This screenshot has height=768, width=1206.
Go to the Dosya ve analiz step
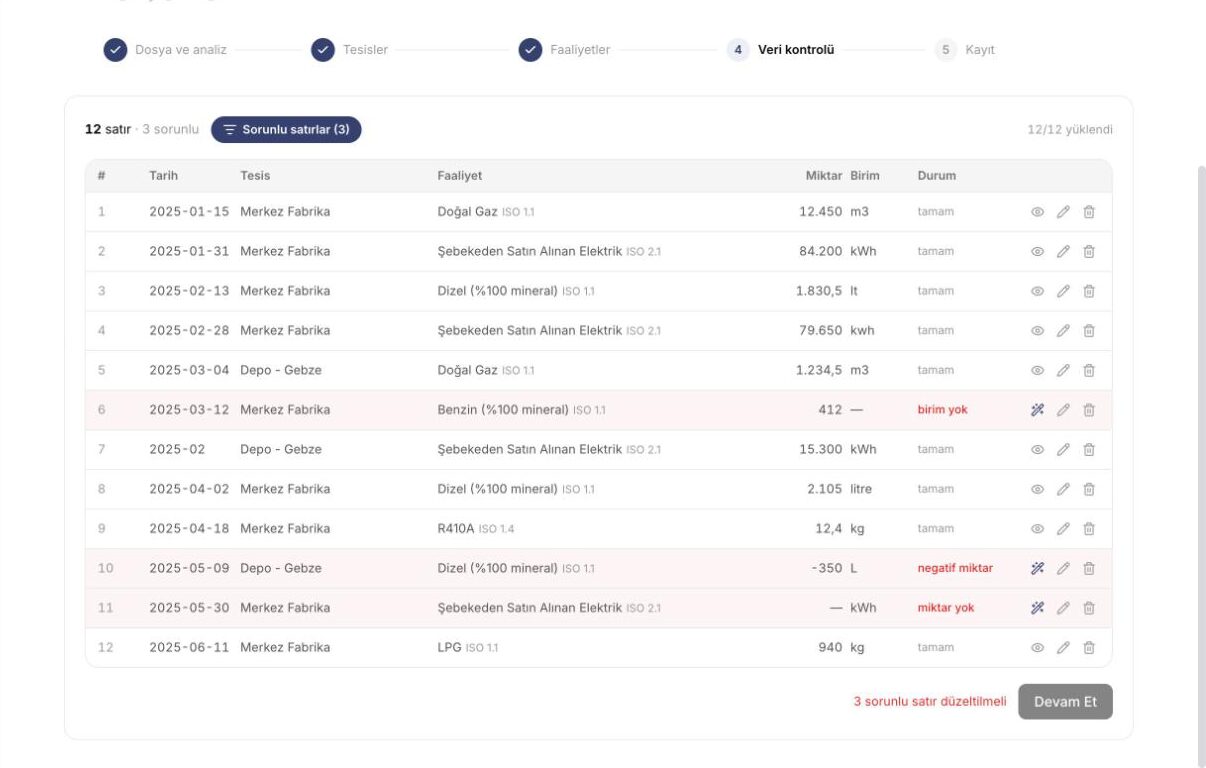click(166, 50)
